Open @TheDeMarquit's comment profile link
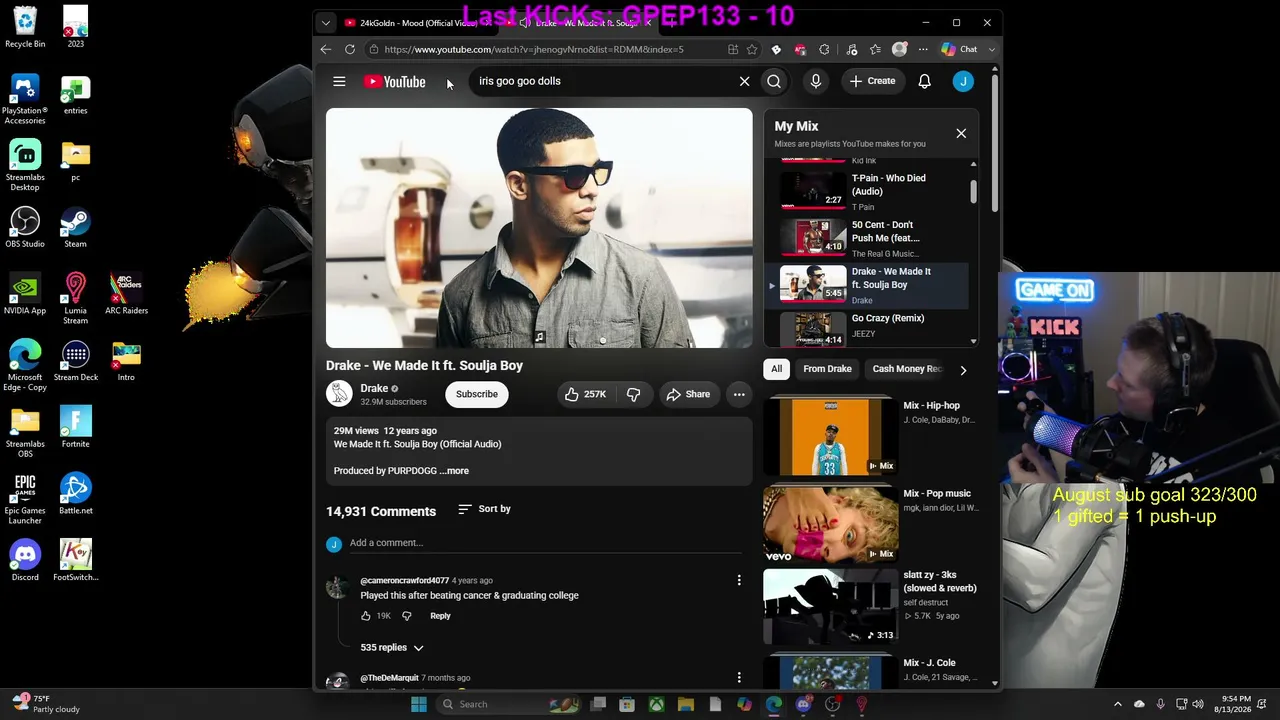 coord(389,678)
